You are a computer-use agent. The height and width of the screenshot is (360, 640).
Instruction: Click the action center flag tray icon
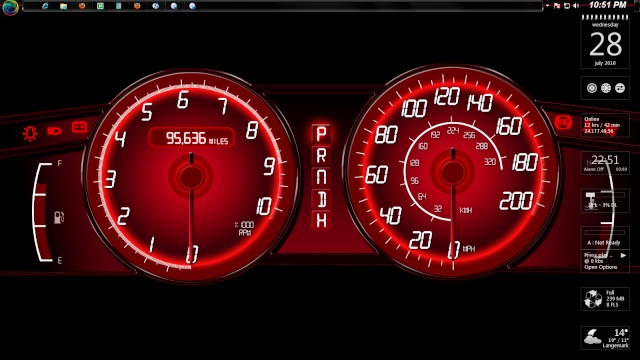click(x=557, y=6)
